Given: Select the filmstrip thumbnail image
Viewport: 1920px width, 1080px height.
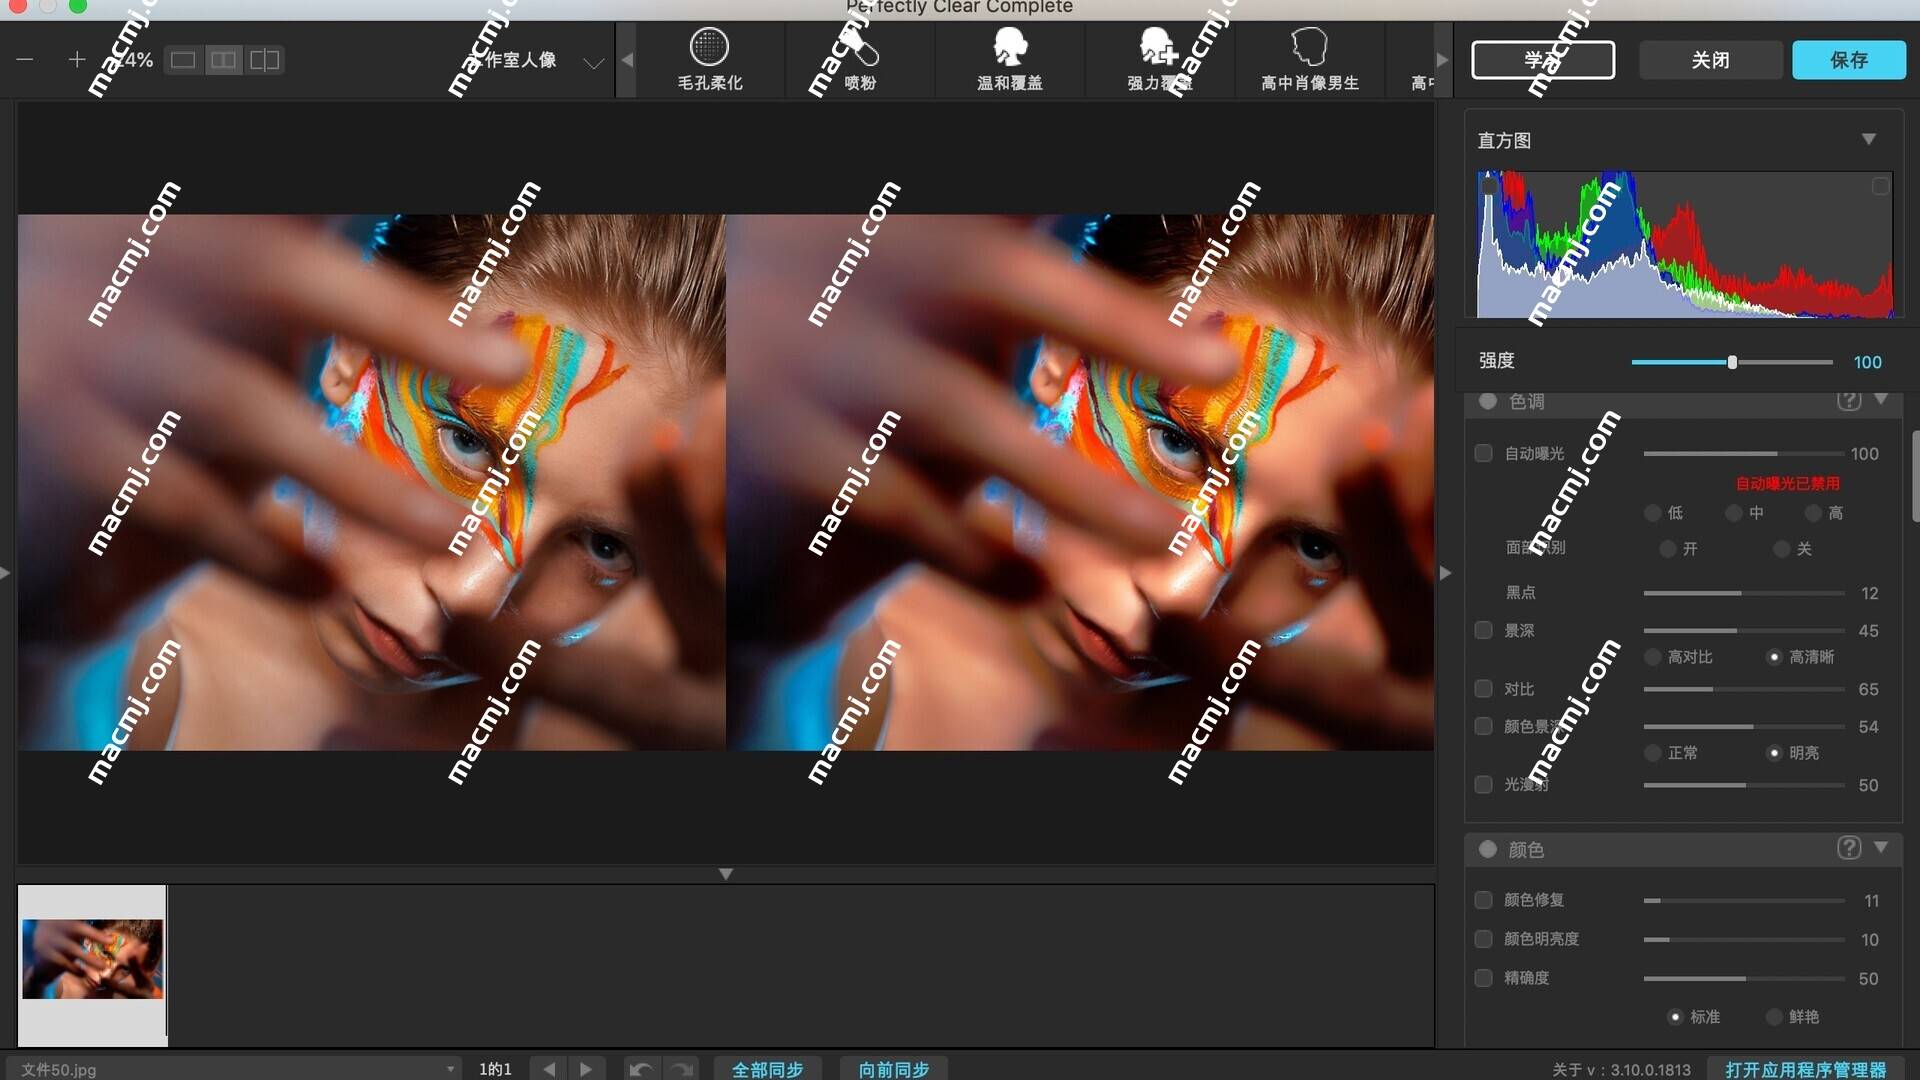Looking at the screenshot, I should coord(92,960).
